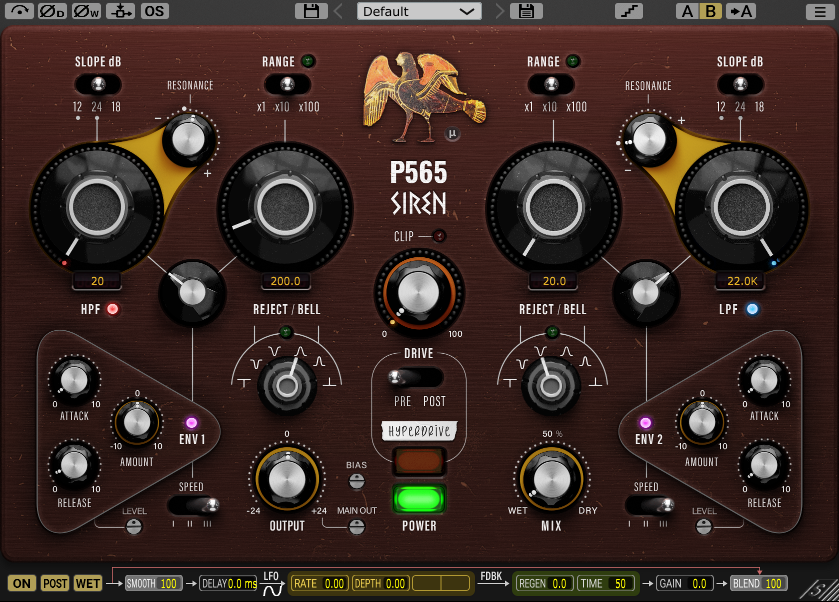Click the DRIVE knob
The height and width of the screenshot is (602, 839).
pos(419,293)
